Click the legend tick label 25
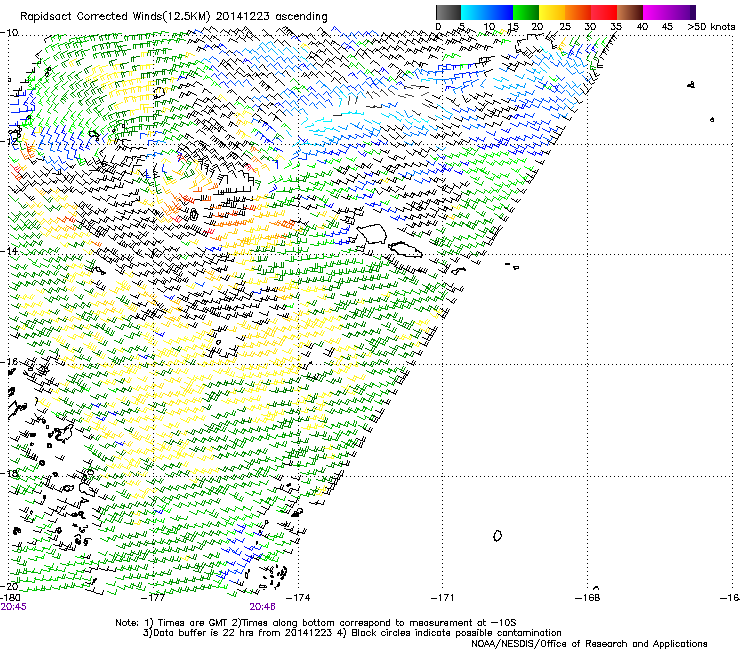The image size is (740, 650). (564, 27)
